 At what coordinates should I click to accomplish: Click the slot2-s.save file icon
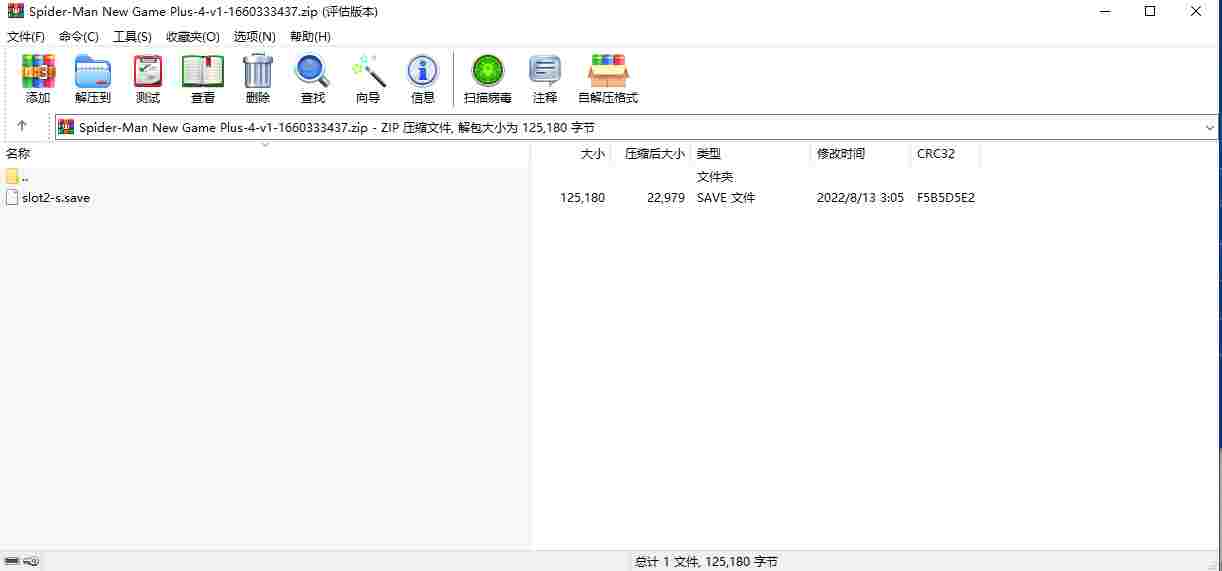12,198
